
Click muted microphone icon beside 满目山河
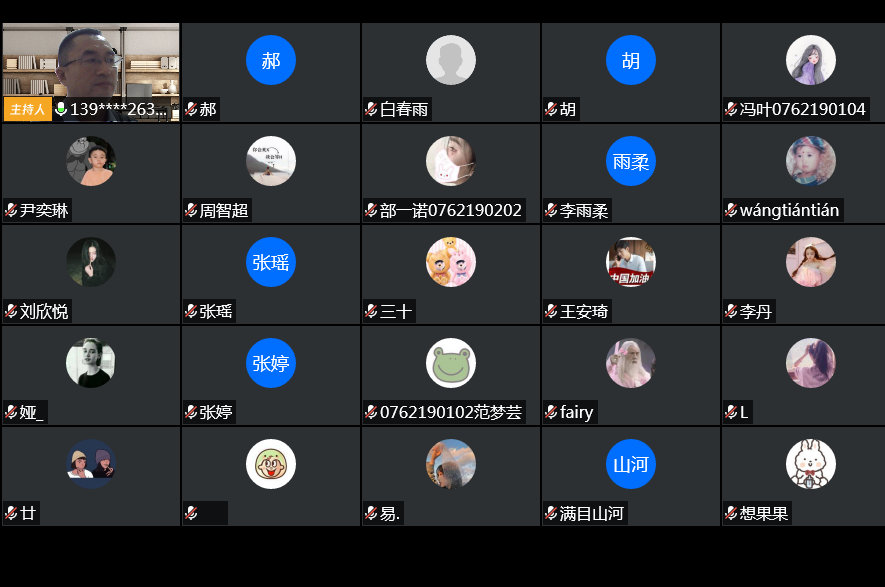pyautogui.click(x=551, y=513)
